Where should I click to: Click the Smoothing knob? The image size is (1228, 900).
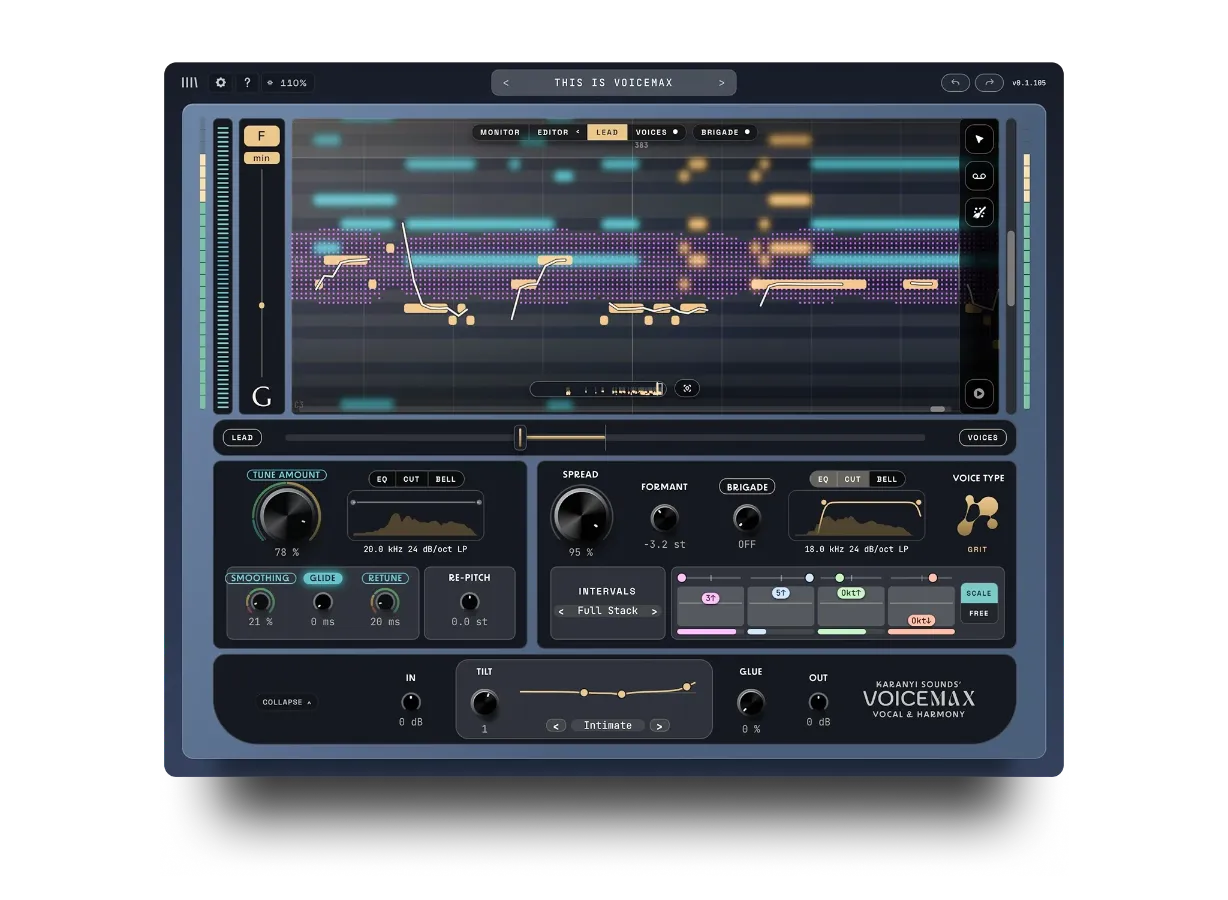(260, 602)
